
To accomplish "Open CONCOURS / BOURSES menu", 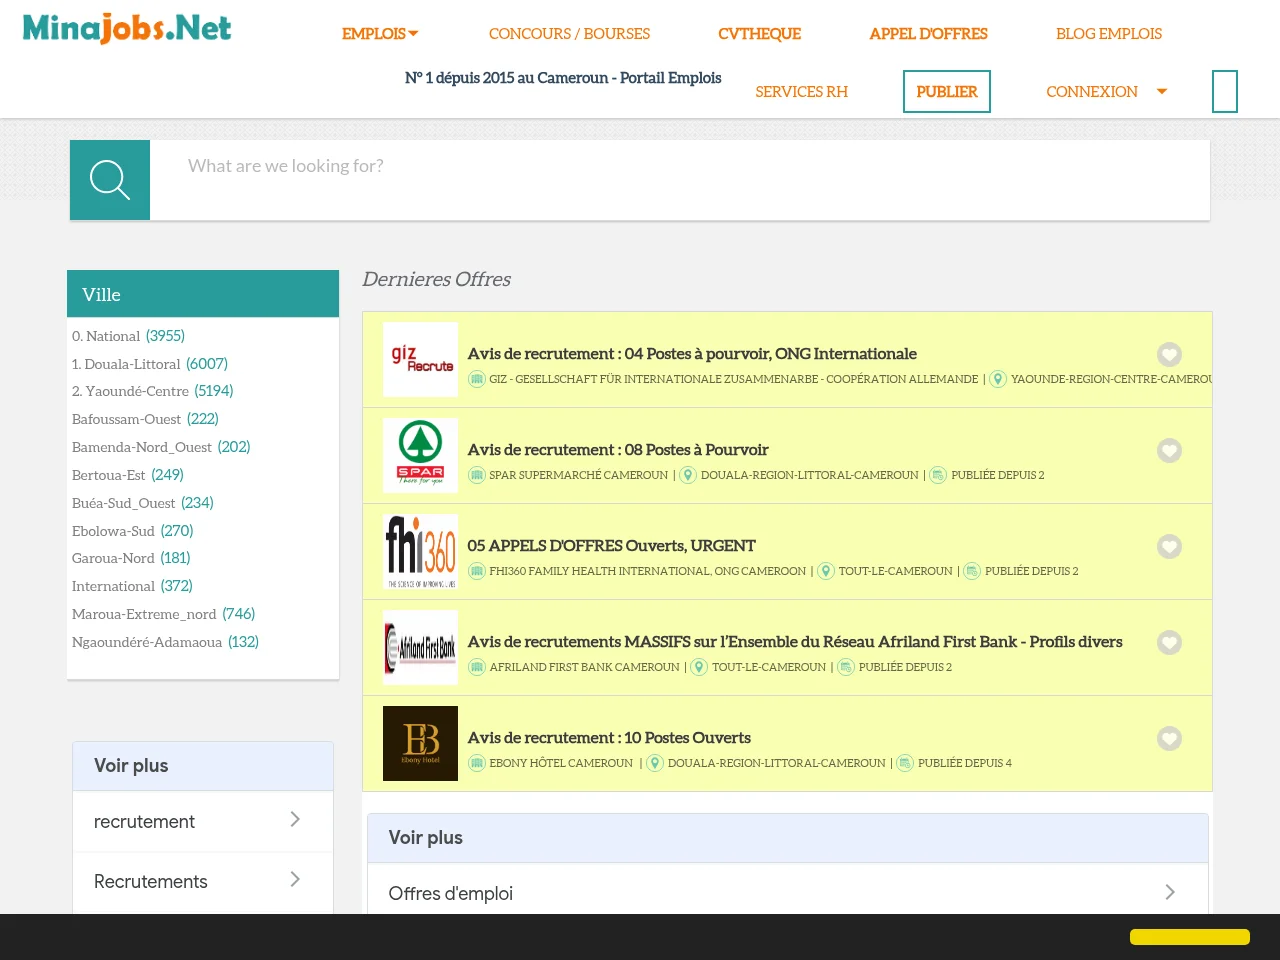I will click(569, 34).
